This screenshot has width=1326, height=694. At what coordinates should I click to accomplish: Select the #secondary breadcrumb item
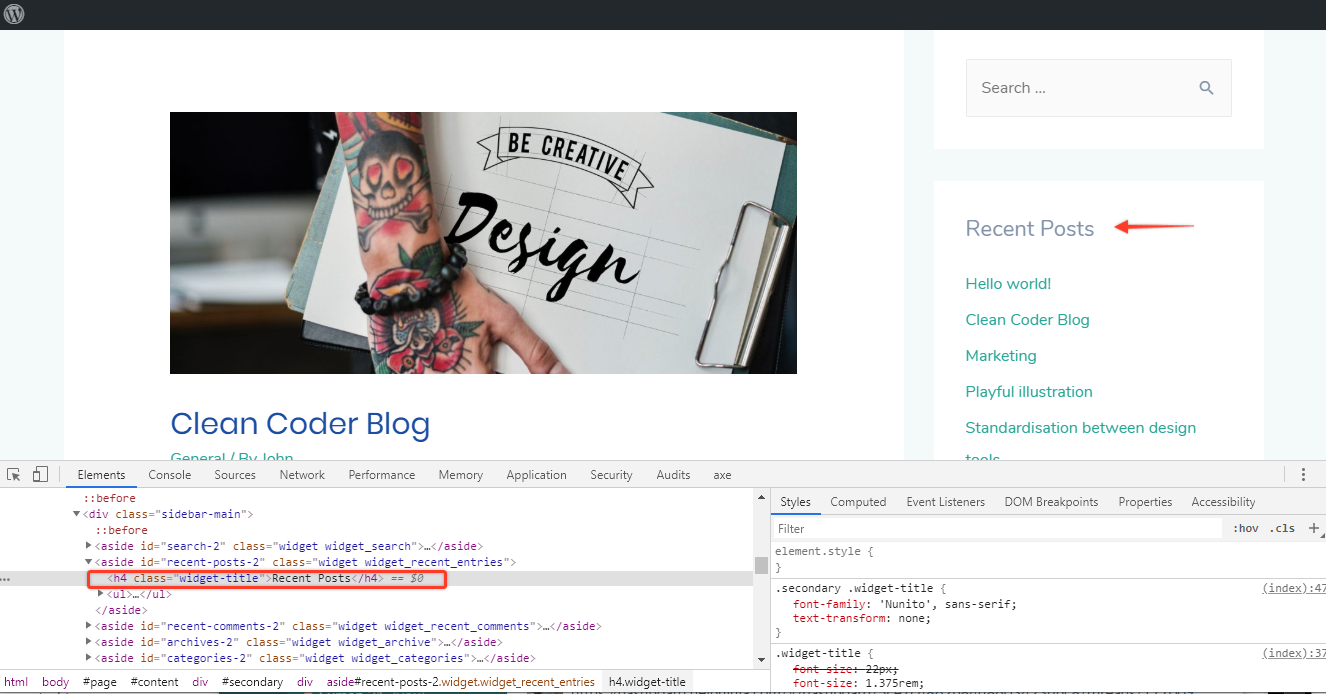coord(252,682)
